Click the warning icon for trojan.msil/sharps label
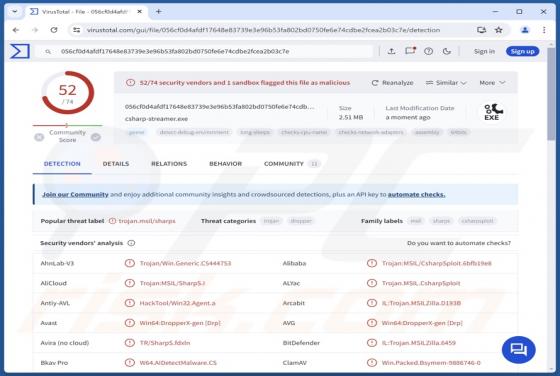Image resolution: width=560 pixels, height=376 pixels. click(x=112, y=221)
